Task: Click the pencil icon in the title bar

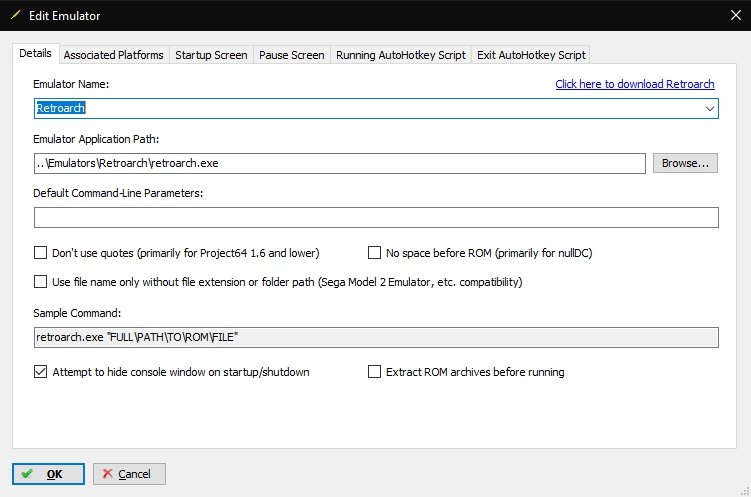Action: click(x=14, y=15)
